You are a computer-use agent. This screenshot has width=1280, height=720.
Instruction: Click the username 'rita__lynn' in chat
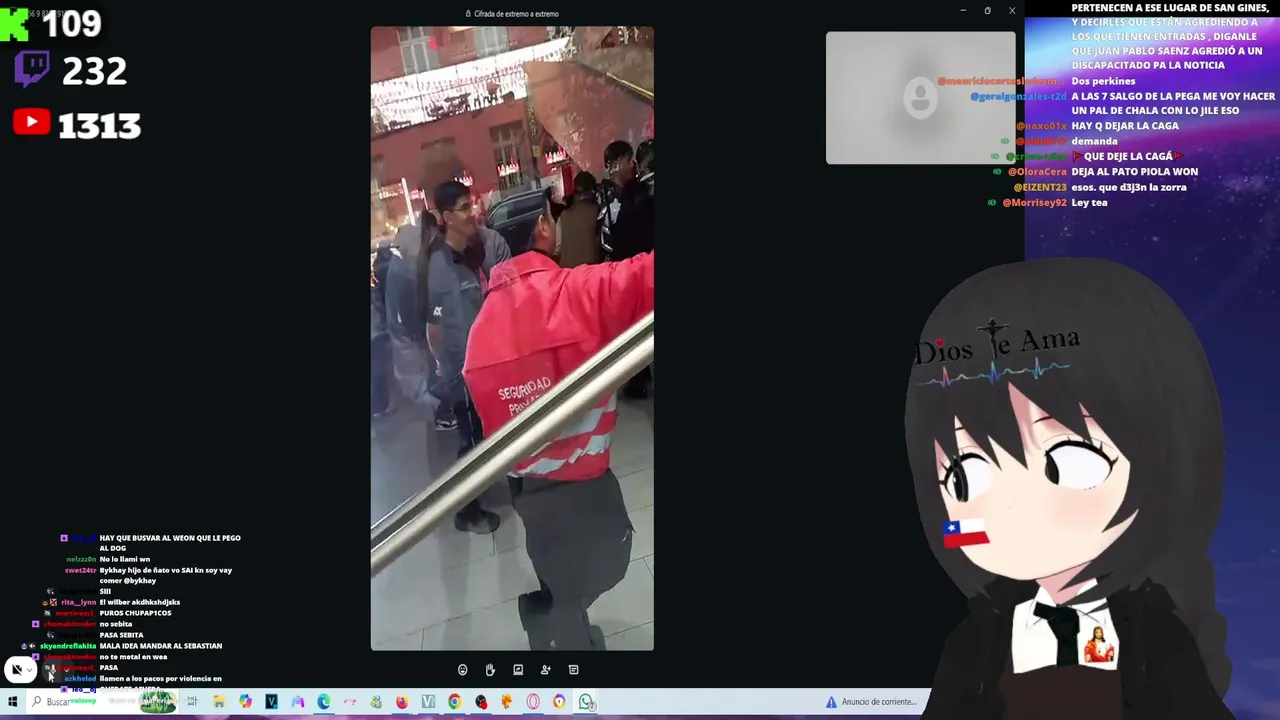pyautogui.click(x=78, y=602)
